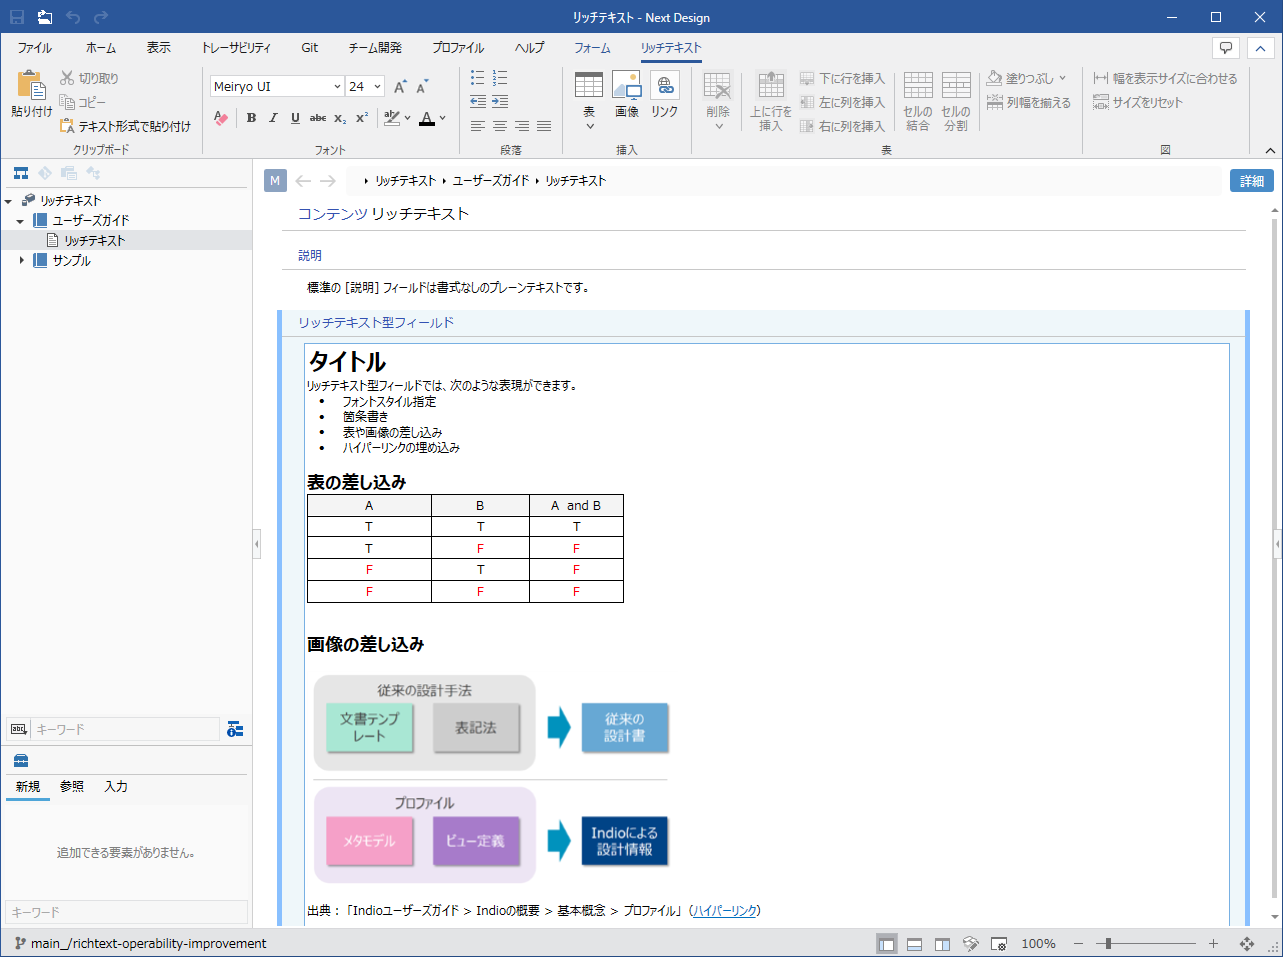The image size is (1283, 957).
Task: Click the window settings gear icon in status bar
Action: 998,944
